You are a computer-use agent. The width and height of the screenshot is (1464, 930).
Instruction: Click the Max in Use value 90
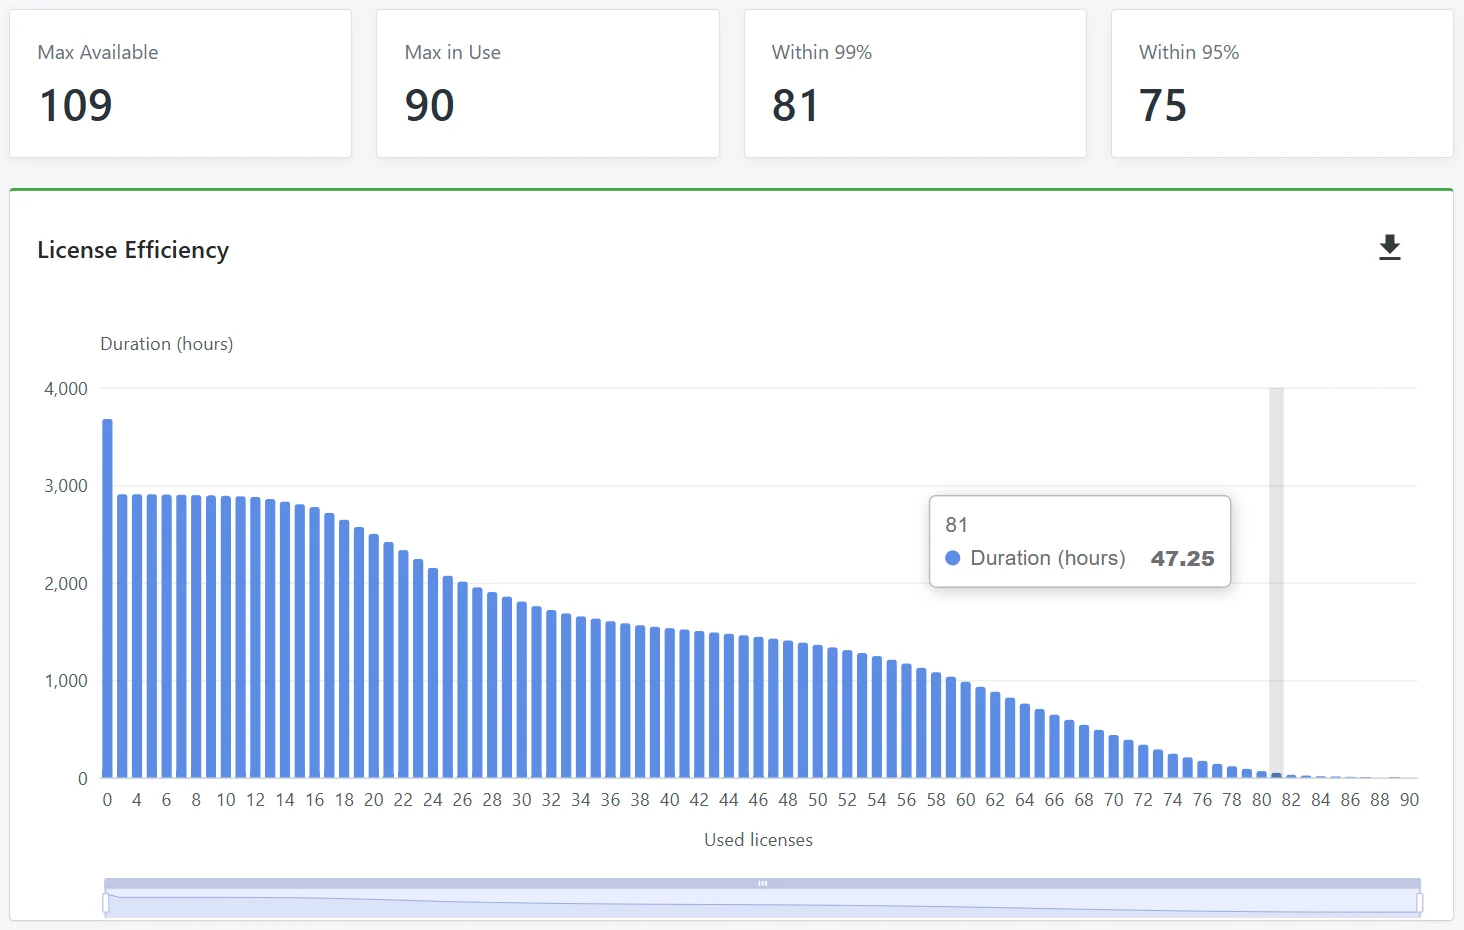[430, 105]
